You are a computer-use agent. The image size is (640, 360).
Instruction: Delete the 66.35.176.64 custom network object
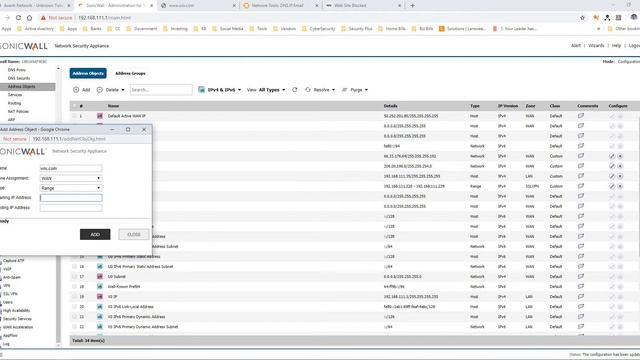[620, 156]
